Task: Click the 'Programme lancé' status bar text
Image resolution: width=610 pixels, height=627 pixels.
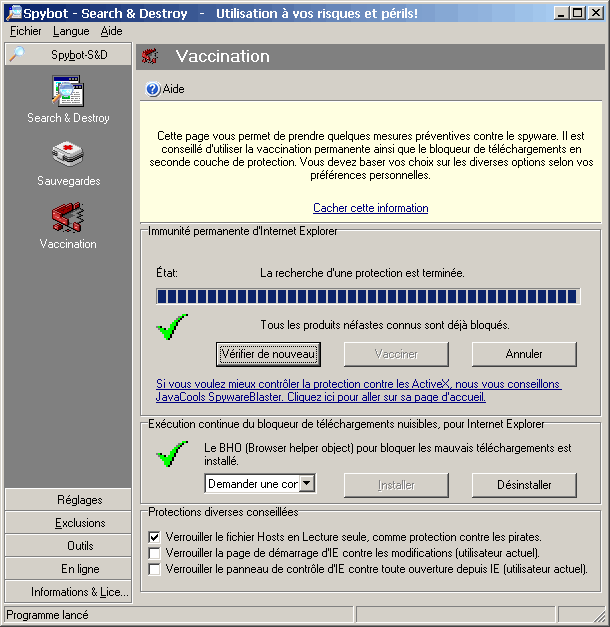Action: (47, 615)
